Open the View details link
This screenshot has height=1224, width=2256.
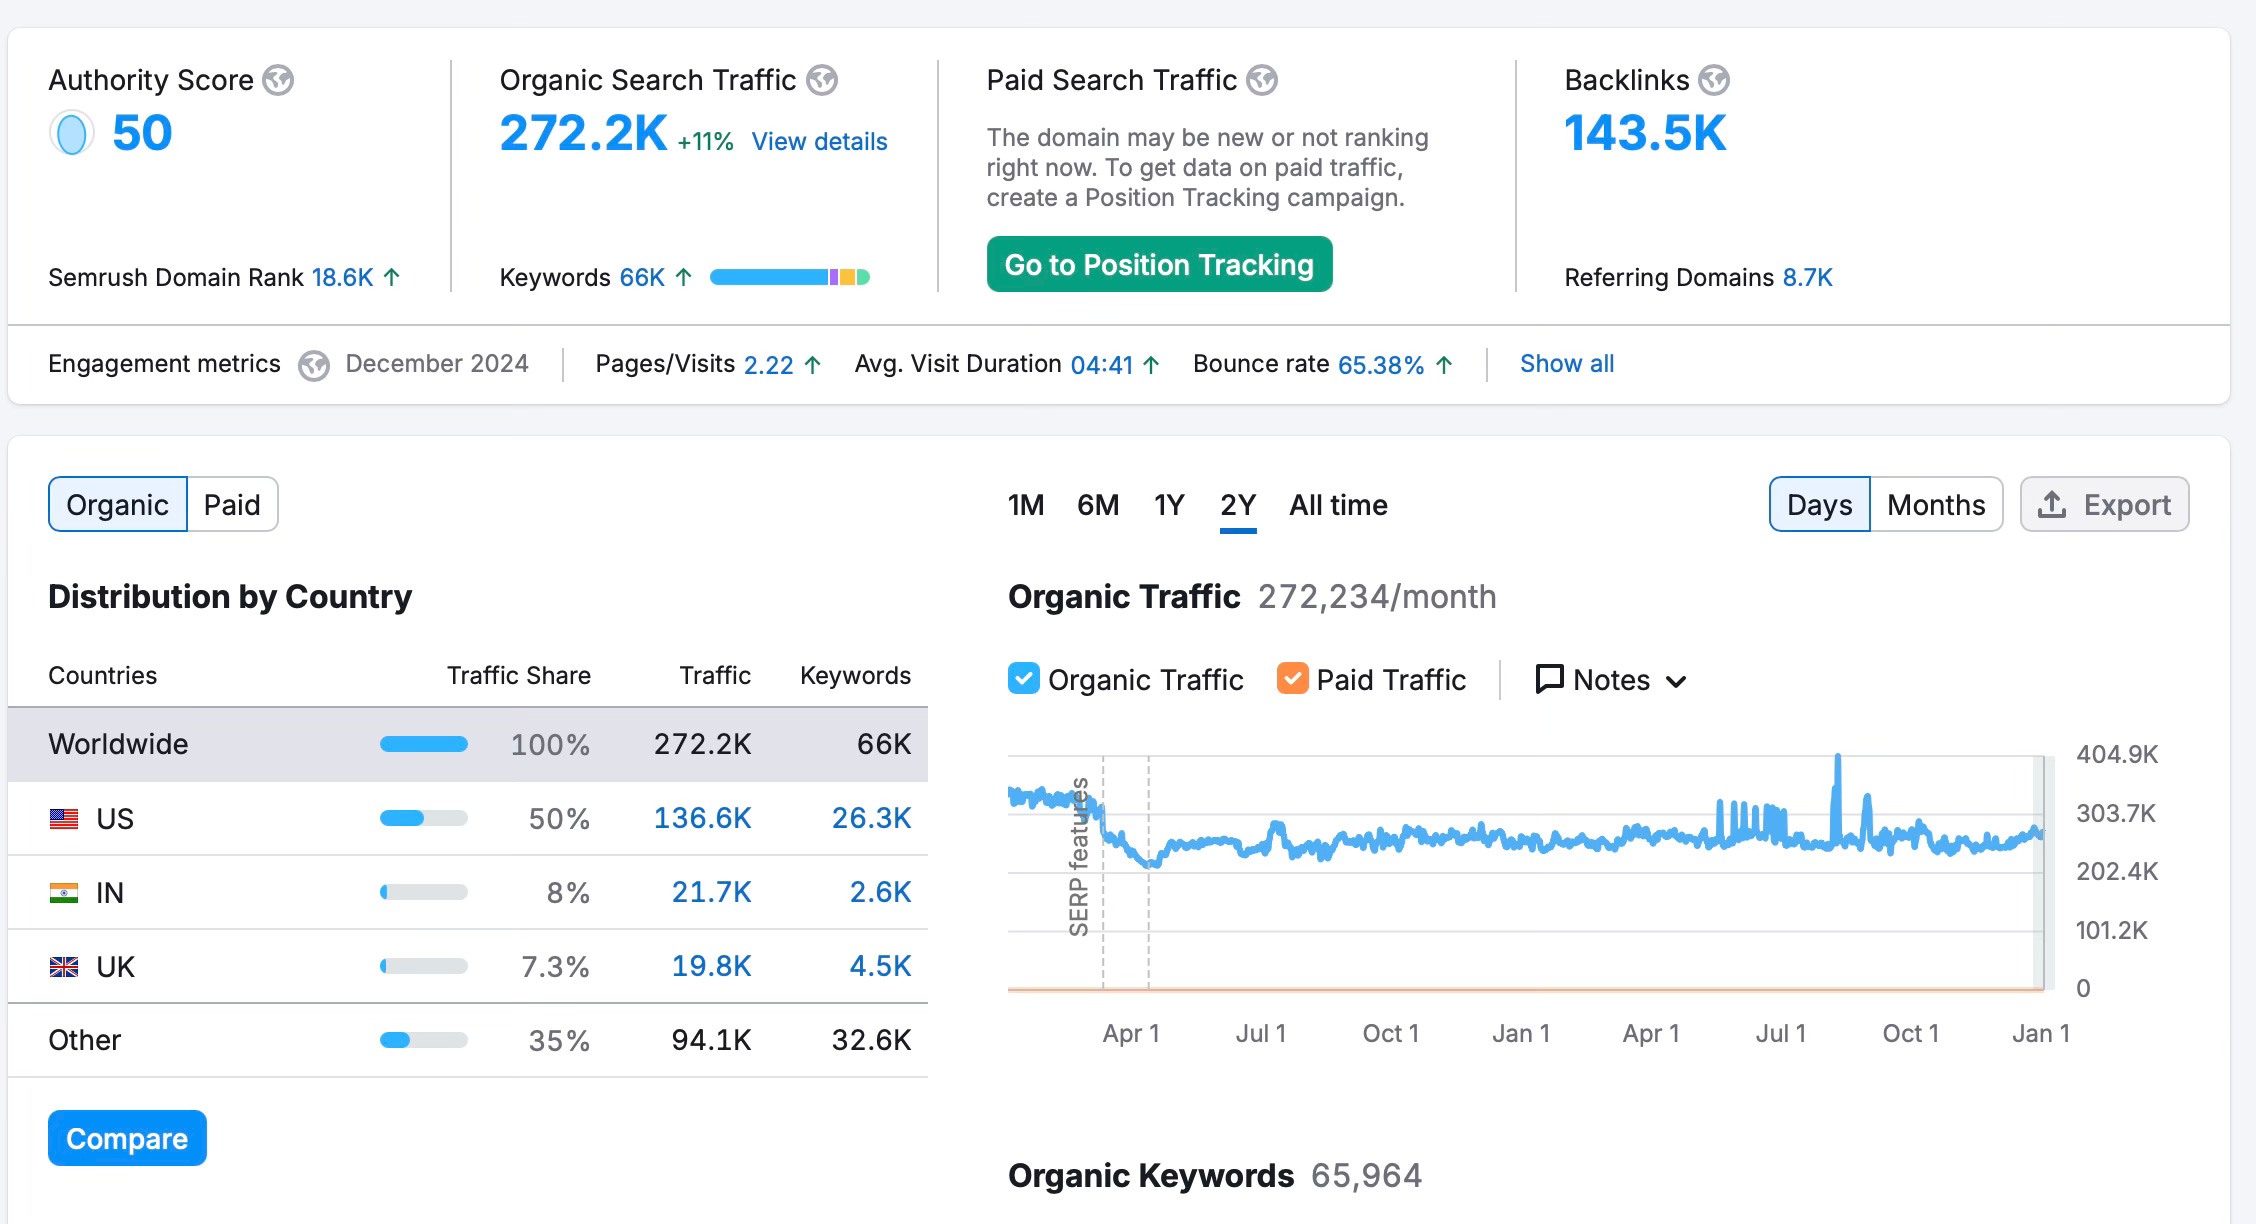(819, 142)
